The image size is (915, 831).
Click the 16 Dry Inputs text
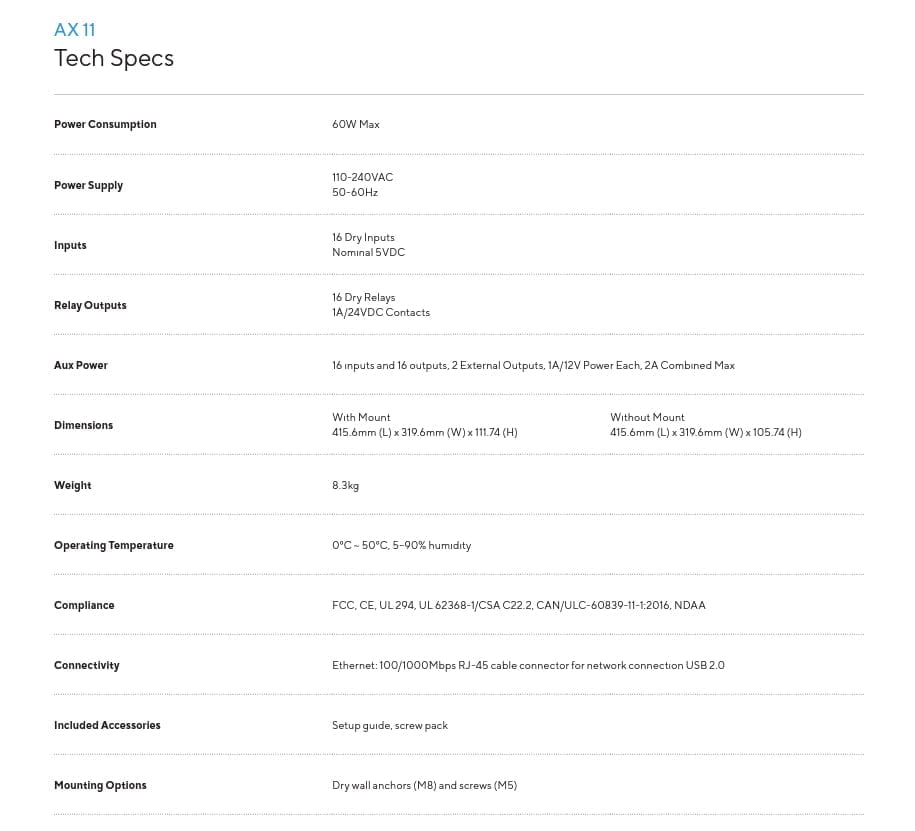(363, 238)
